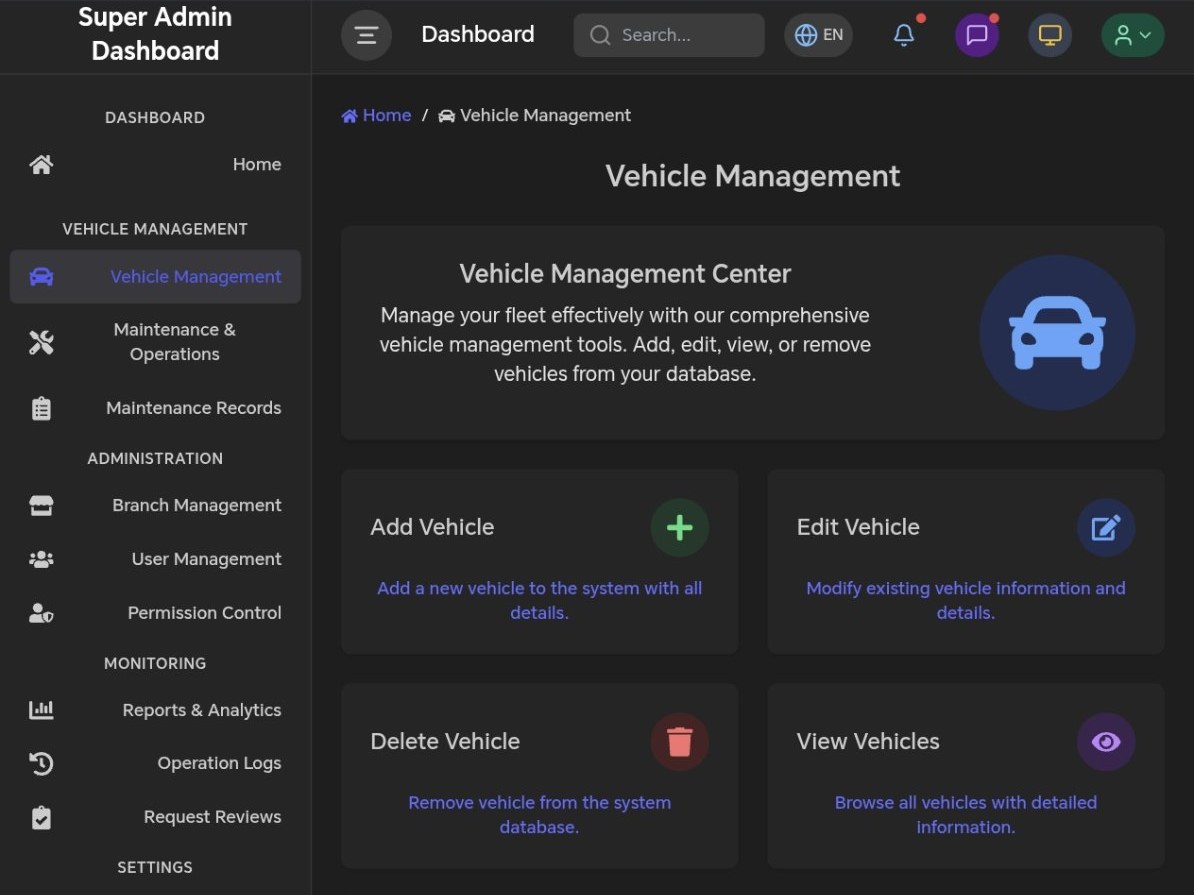
Task: Click the yellow monitor display icon
Action: click(x=1050, y=35)
